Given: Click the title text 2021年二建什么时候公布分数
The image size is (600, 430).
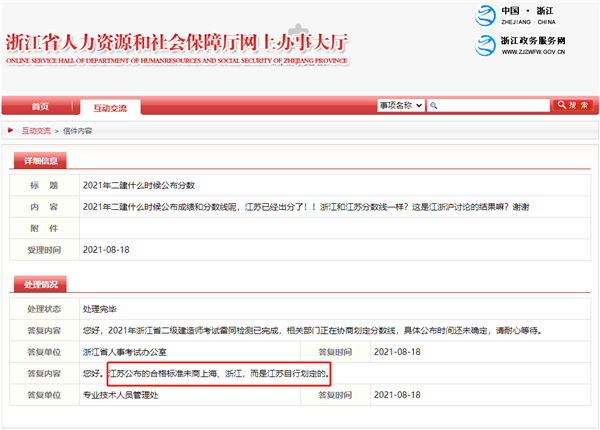Looking at the screenshot, I should coord(138,185).
